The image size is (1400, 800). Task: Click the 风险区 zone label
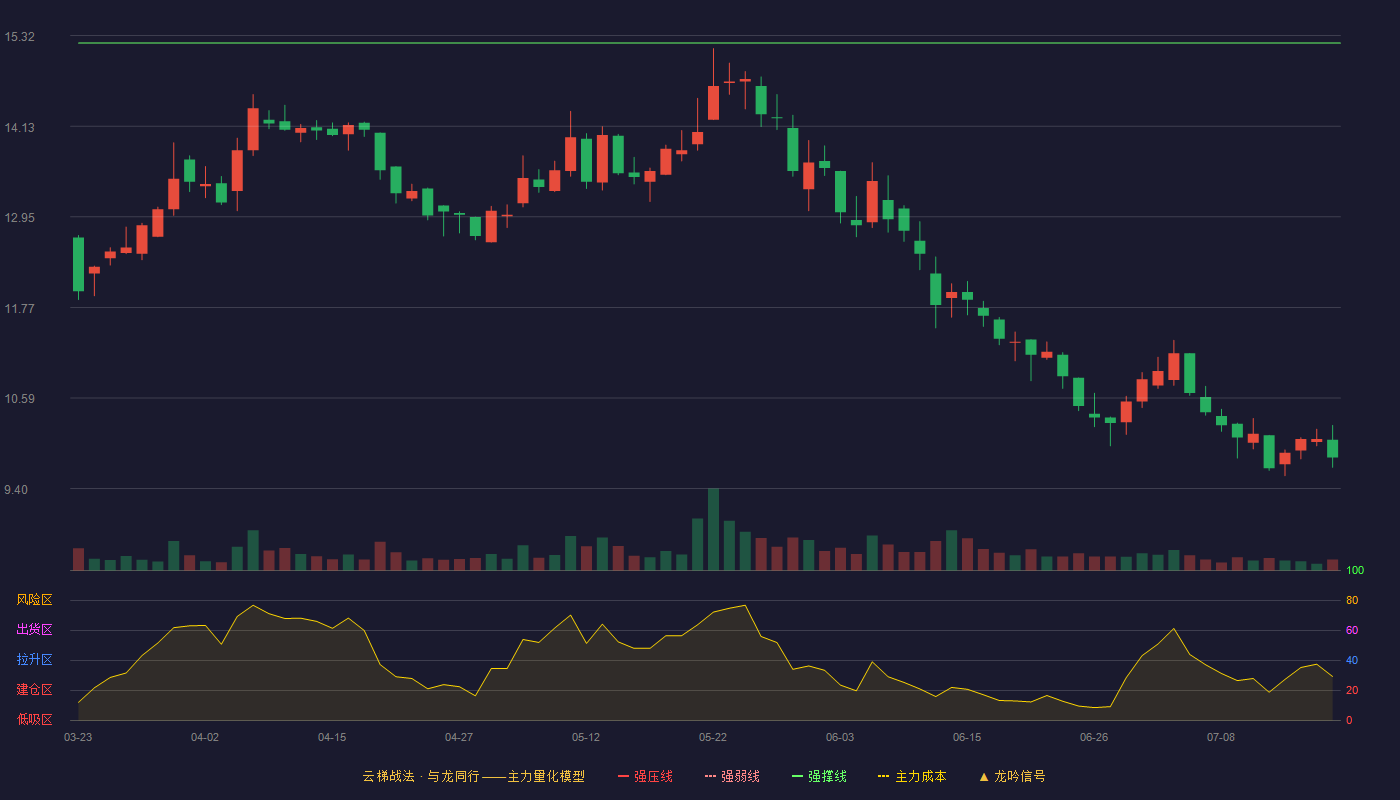click(35, 600)
